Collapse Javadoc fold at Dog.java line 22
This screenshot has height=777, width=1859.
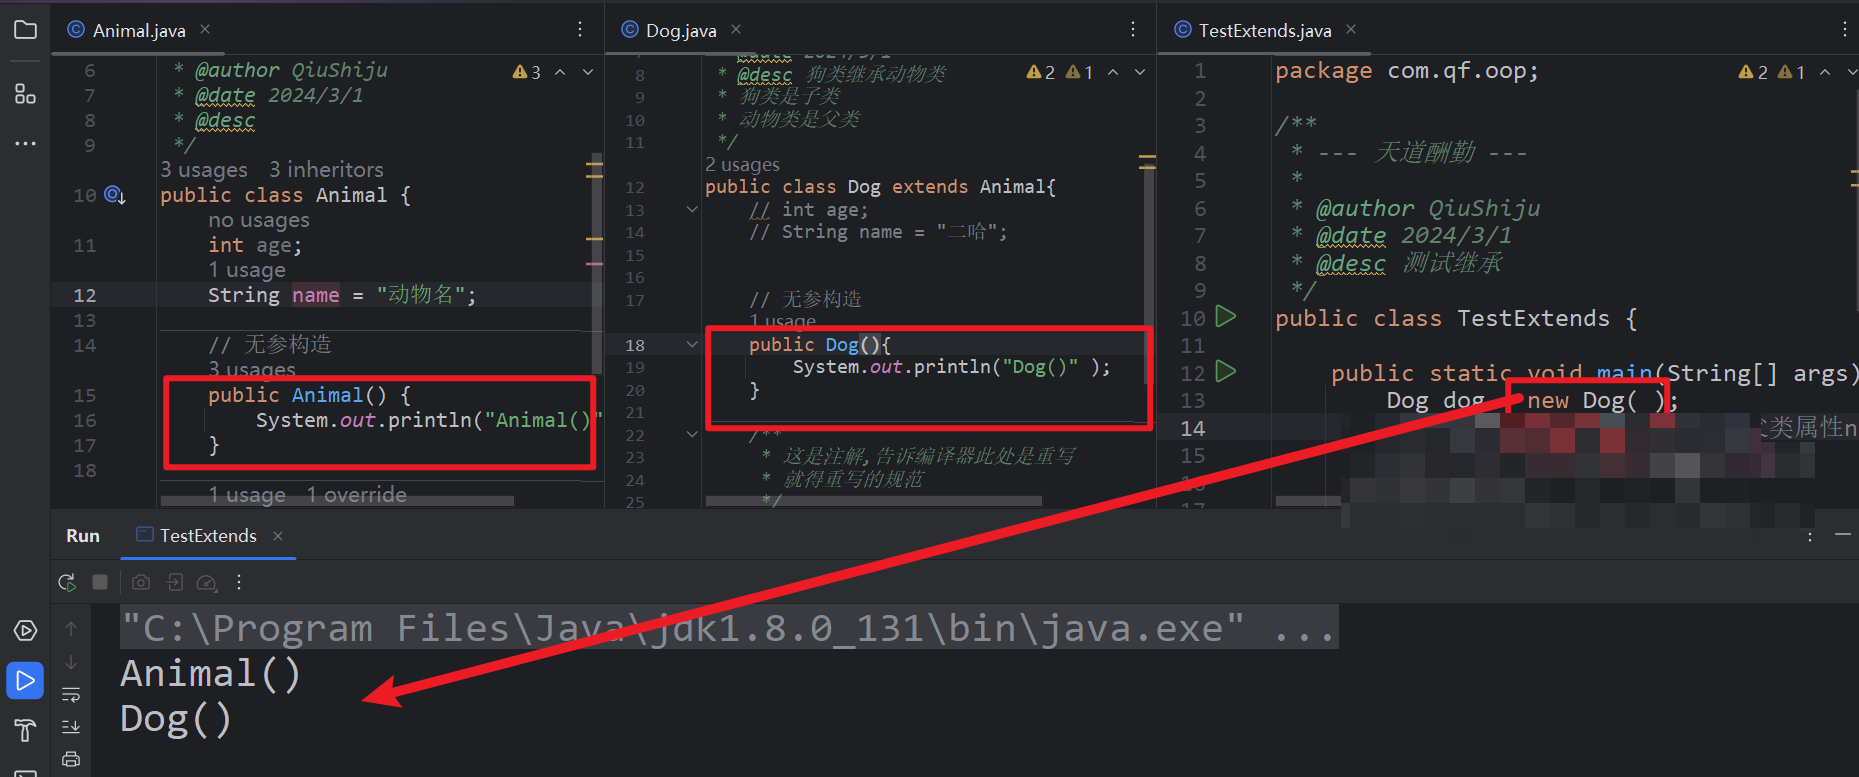692,434
